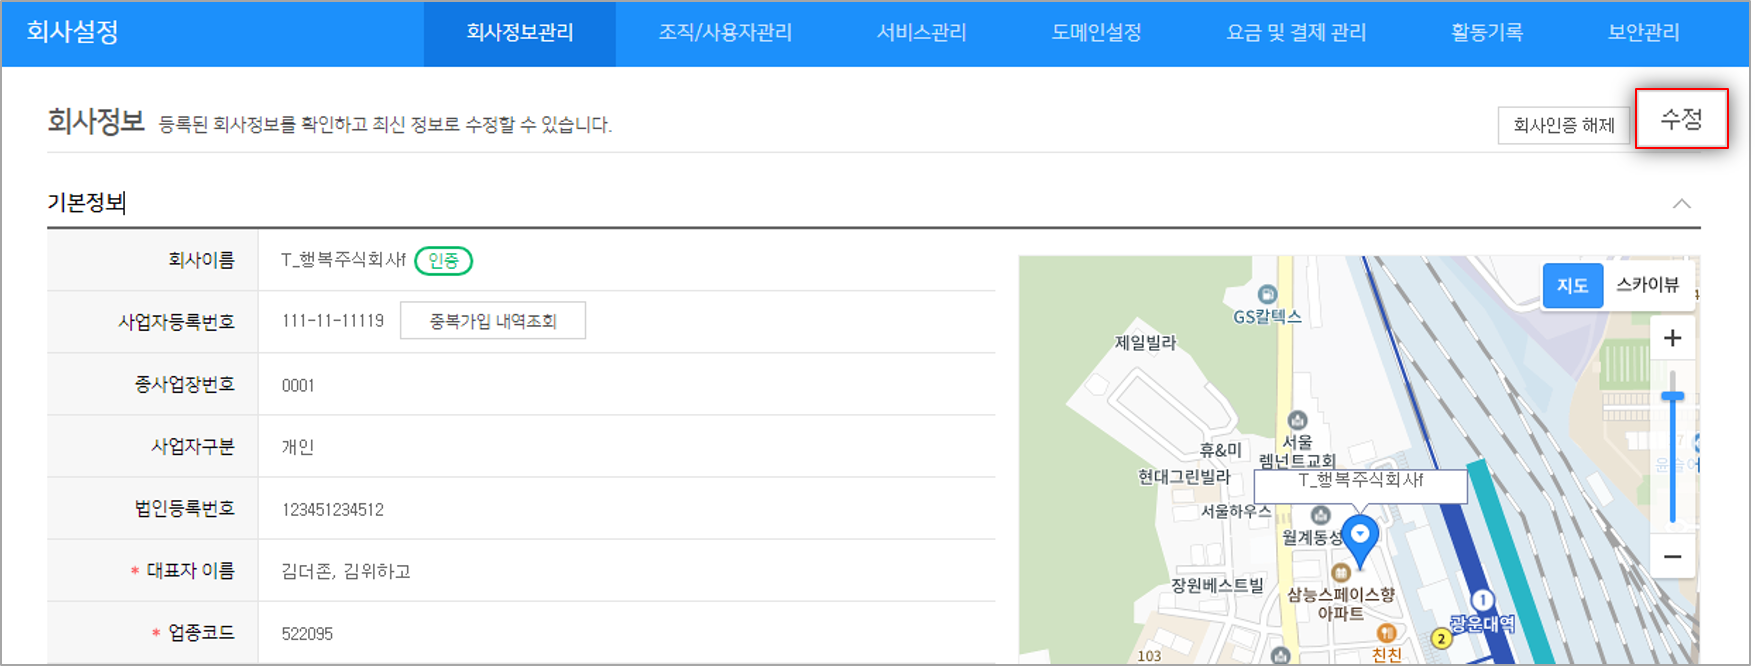
Task: Click the map zoom slider handle
Action: (x=1672, y=397)
